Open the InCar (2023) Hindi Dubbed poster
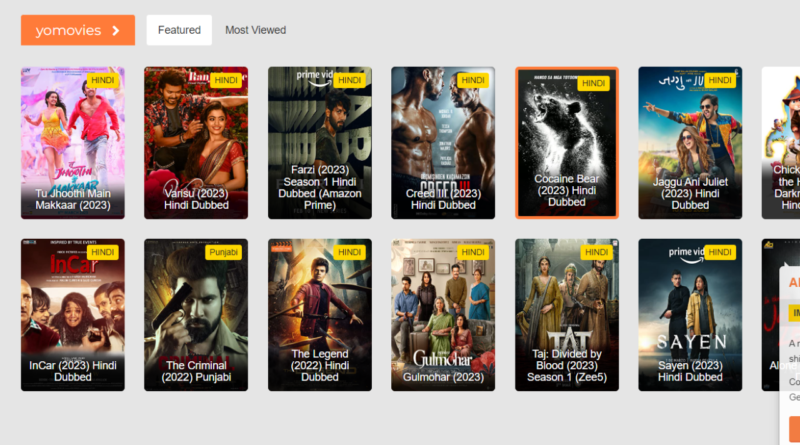This screenshot has height=445, width=800. [73, 315]
